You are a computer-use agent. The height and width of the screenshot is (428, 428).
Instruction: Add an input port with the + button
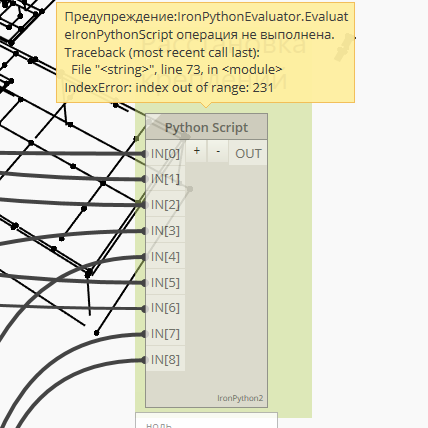tap(196, 151)
